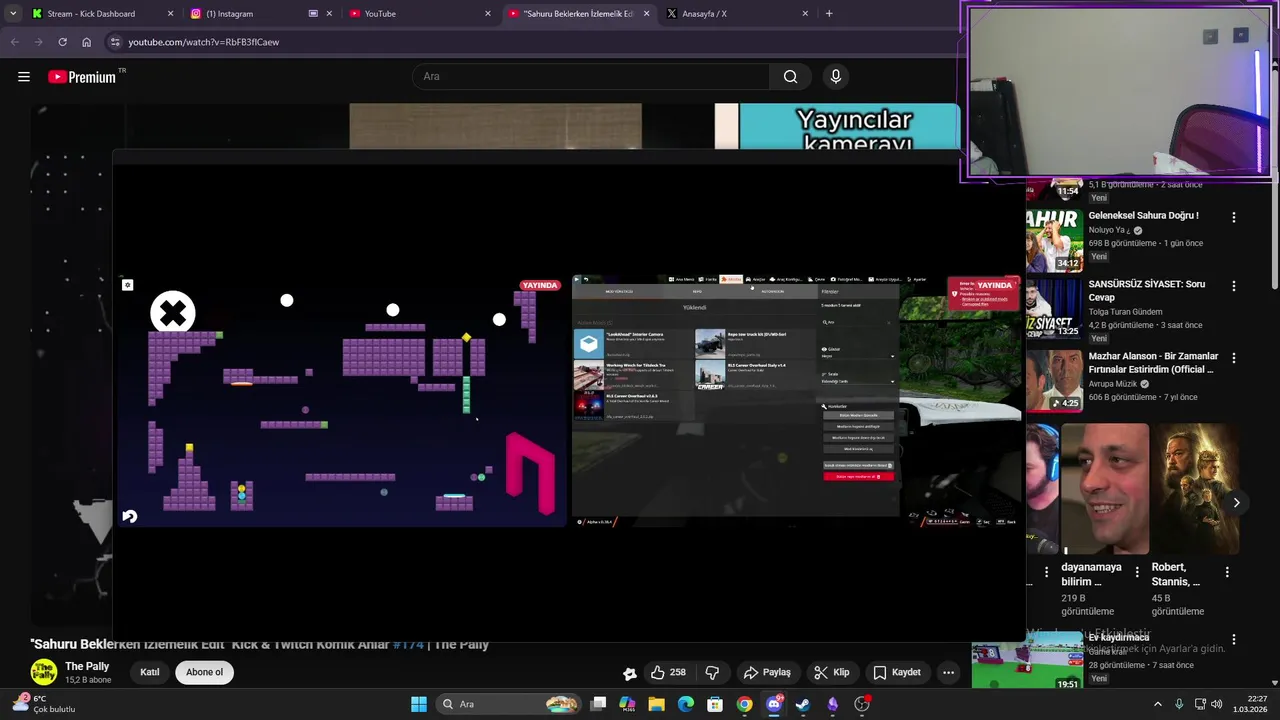Viewport: 1280px width, 720px height.
Task: Open site information icon in address bar
Action: [x=115, y=42]
